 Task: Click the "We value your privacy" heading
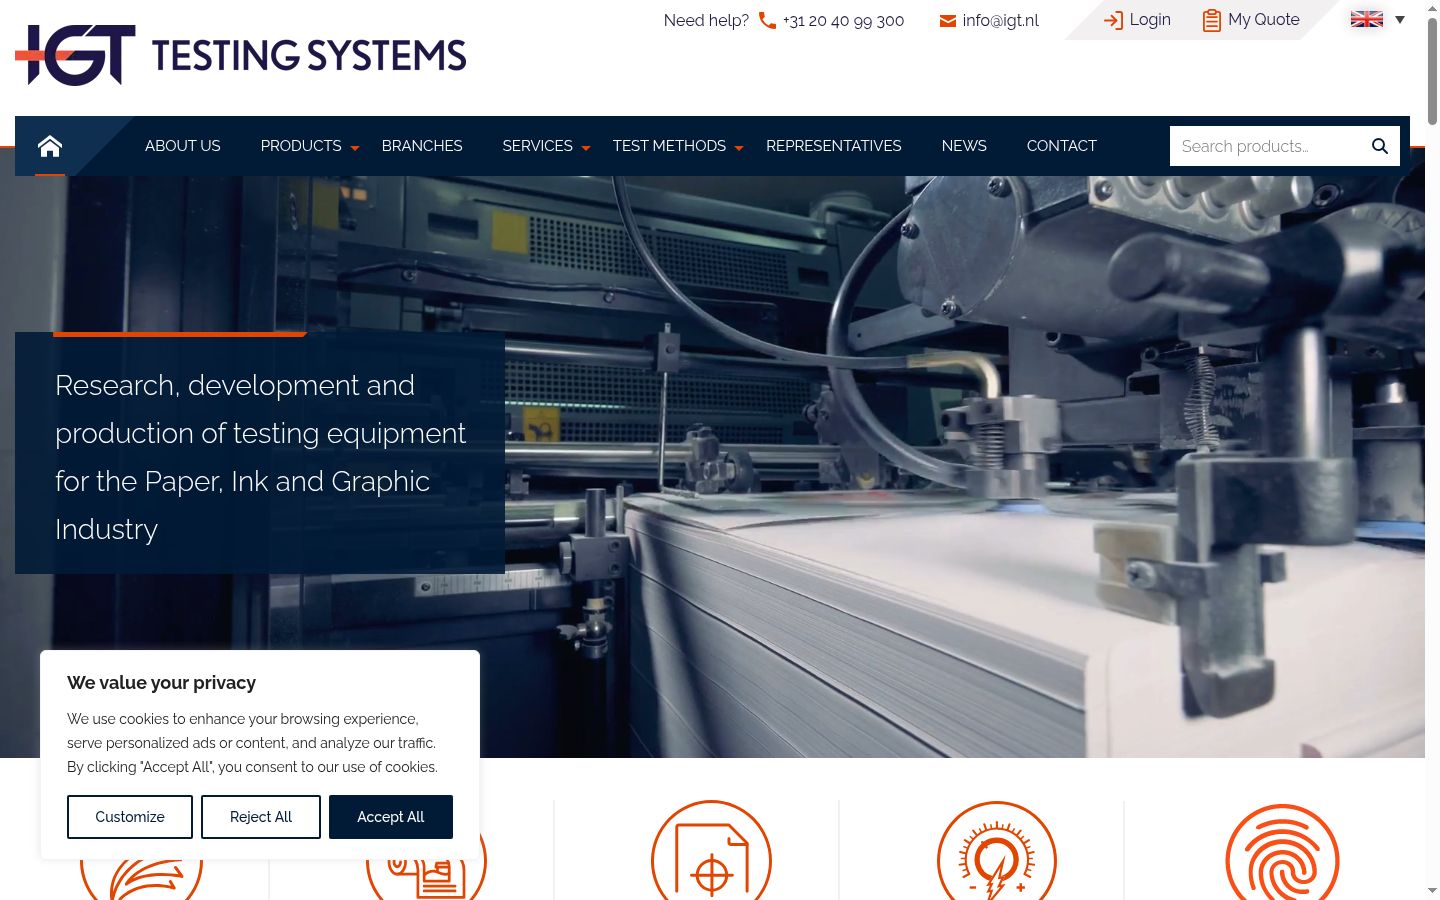tap(162, 683)
